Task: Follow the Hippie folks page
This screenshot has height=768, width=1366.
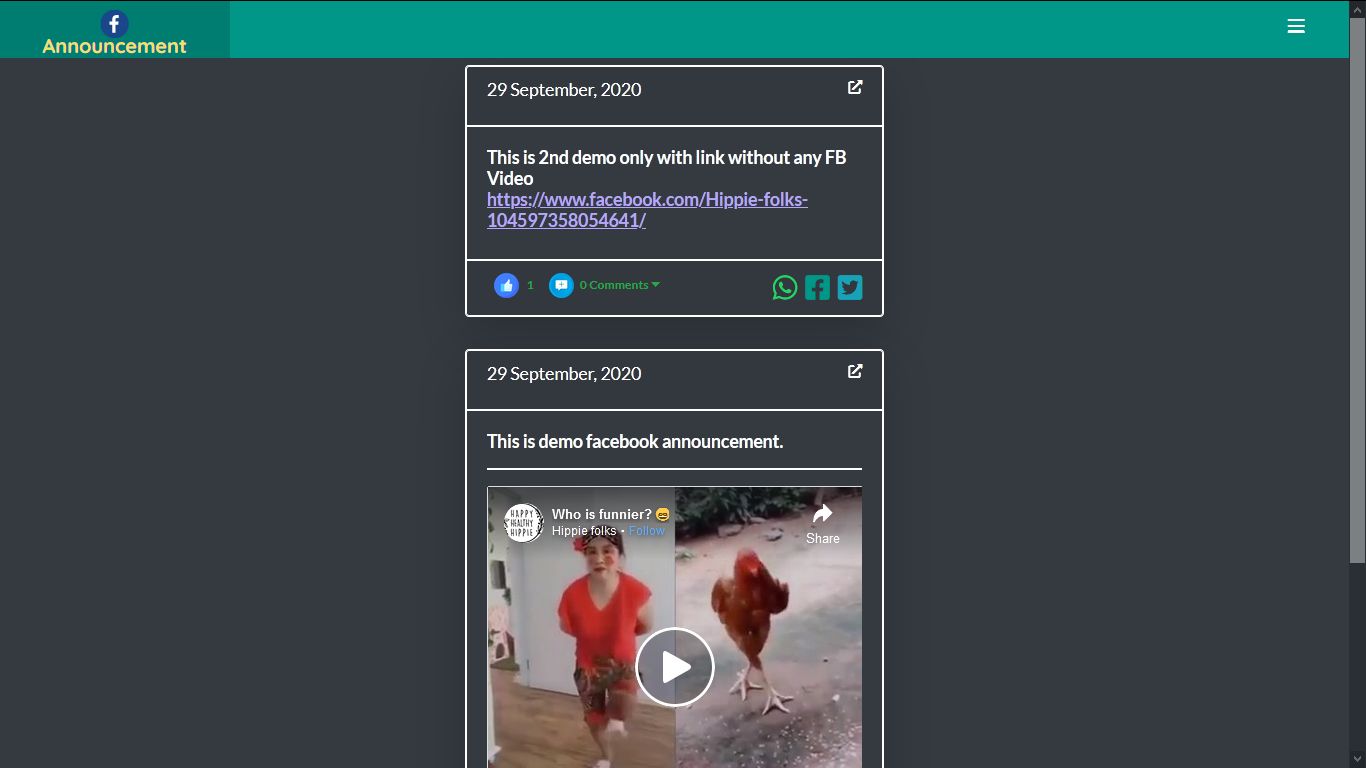Action: point(646,530)
